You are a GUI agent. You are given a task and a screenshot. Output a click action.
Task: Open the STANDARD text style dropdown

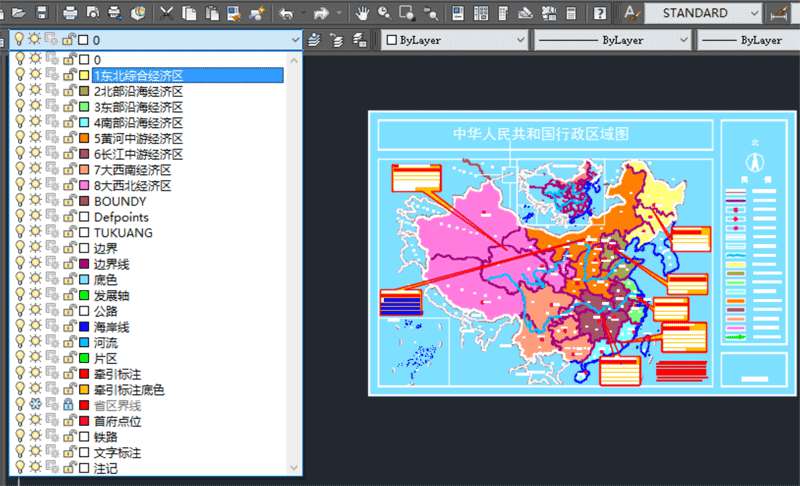[x=756, y=13]
